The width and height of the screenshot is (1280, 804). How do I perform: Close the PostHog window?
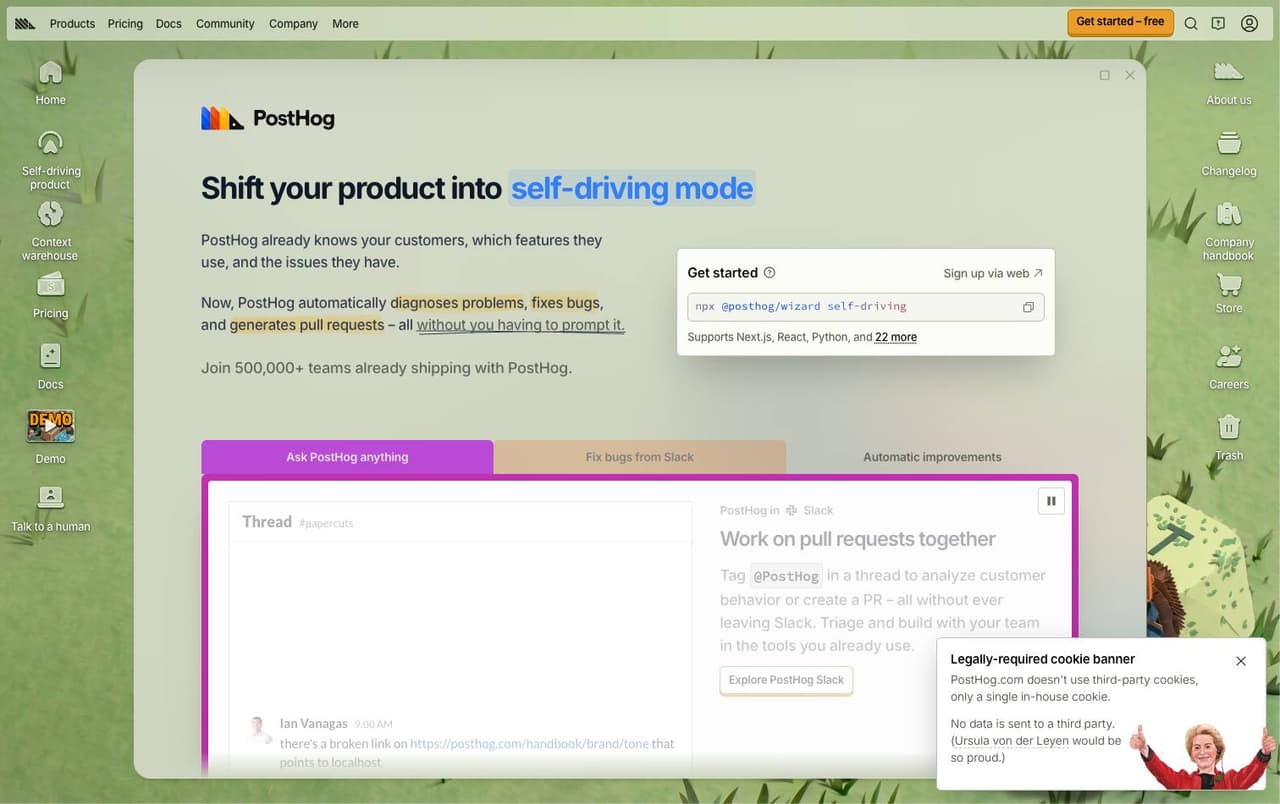coord(1130,75)
